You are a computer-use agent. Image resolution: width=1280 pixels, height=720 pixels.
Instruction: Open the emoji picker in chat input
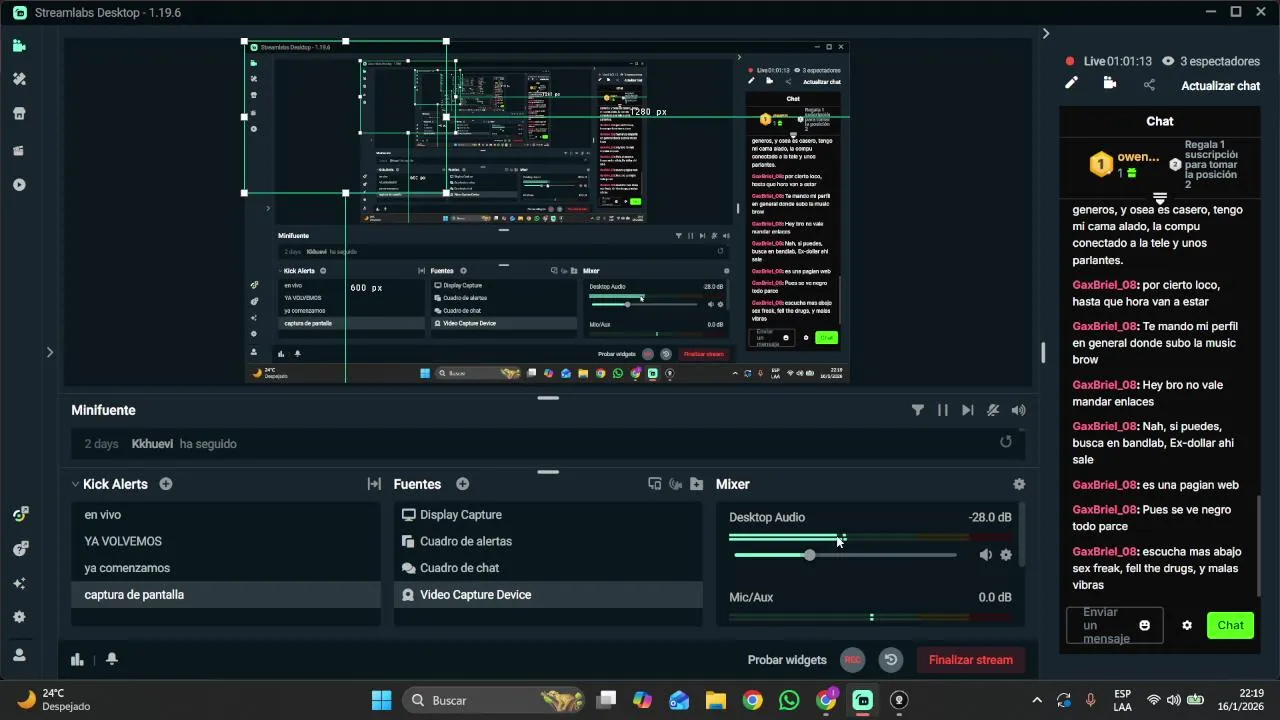coord(1145,625)
